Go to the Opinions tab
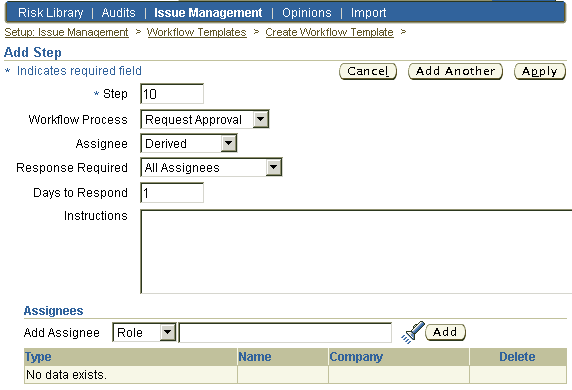 click(x=307, y=13)
